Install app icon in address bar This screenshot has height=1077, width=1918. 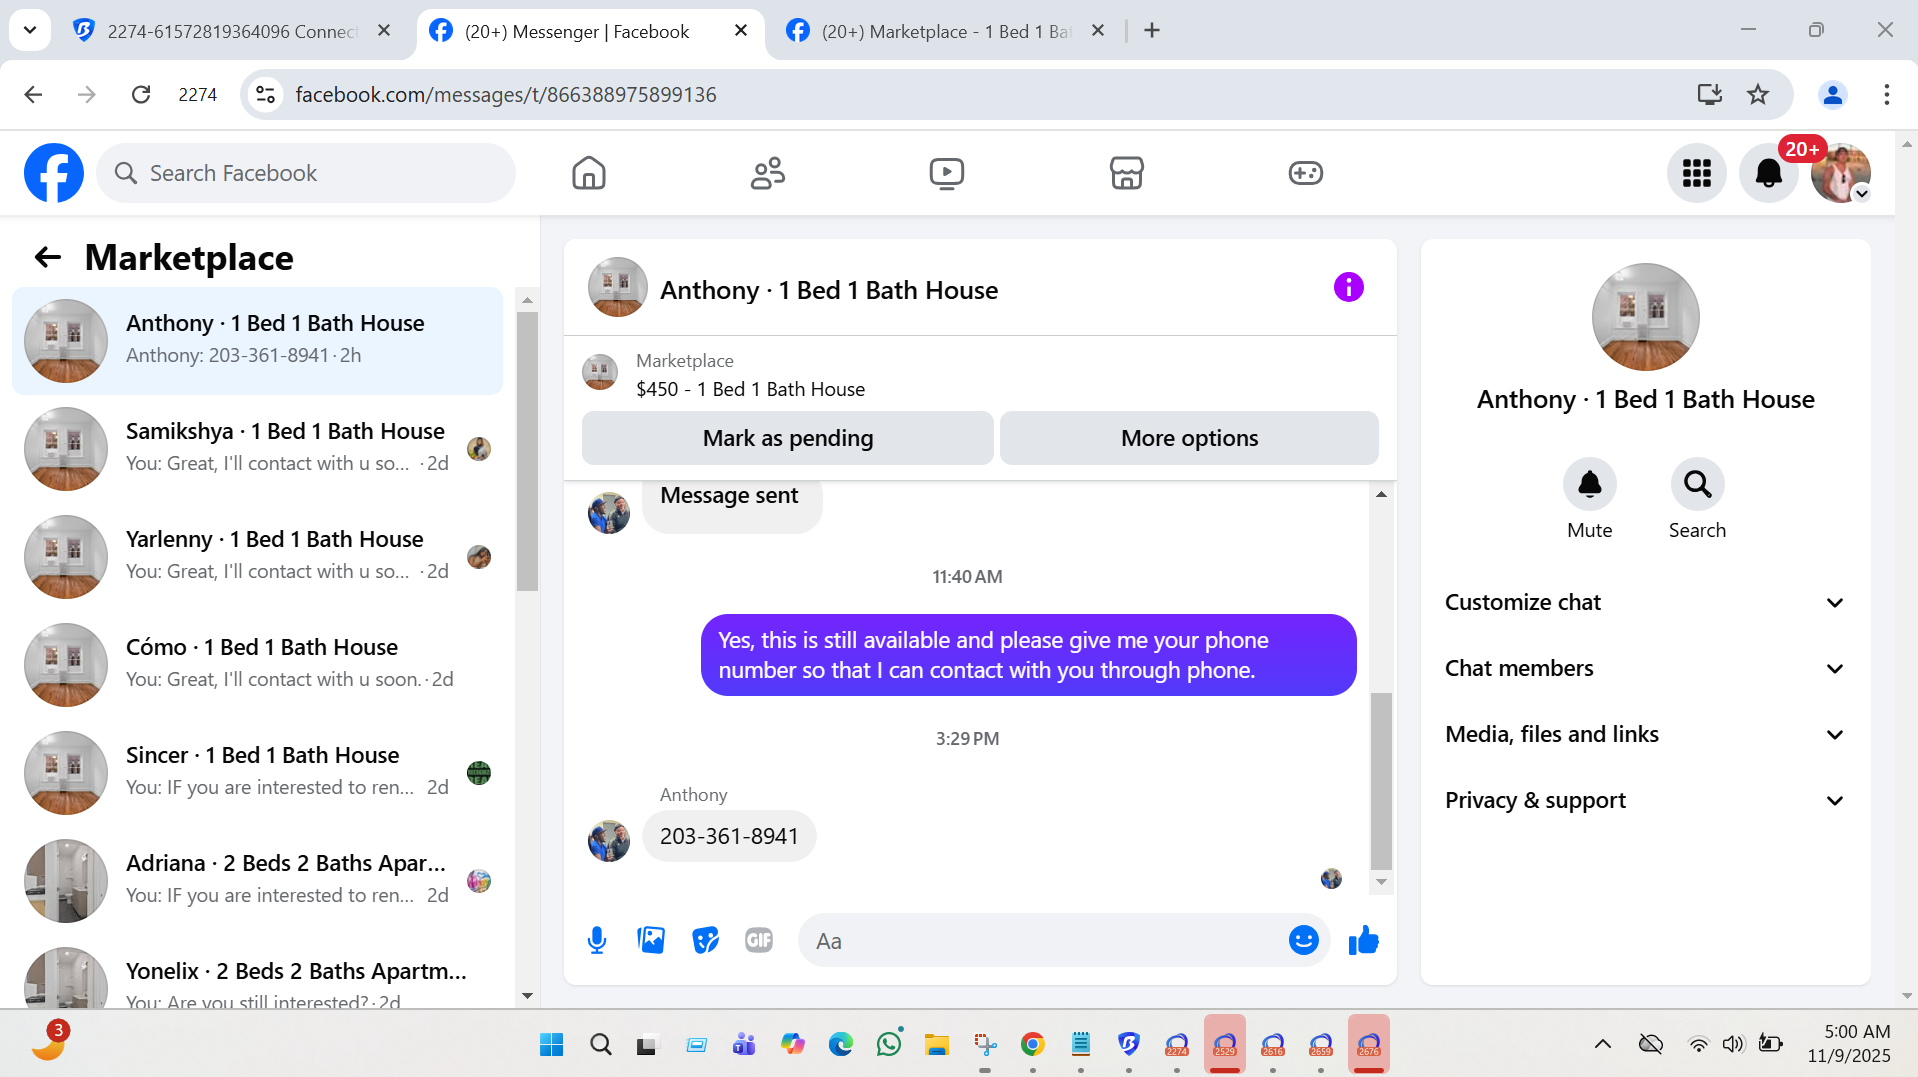click(1710, 94)
